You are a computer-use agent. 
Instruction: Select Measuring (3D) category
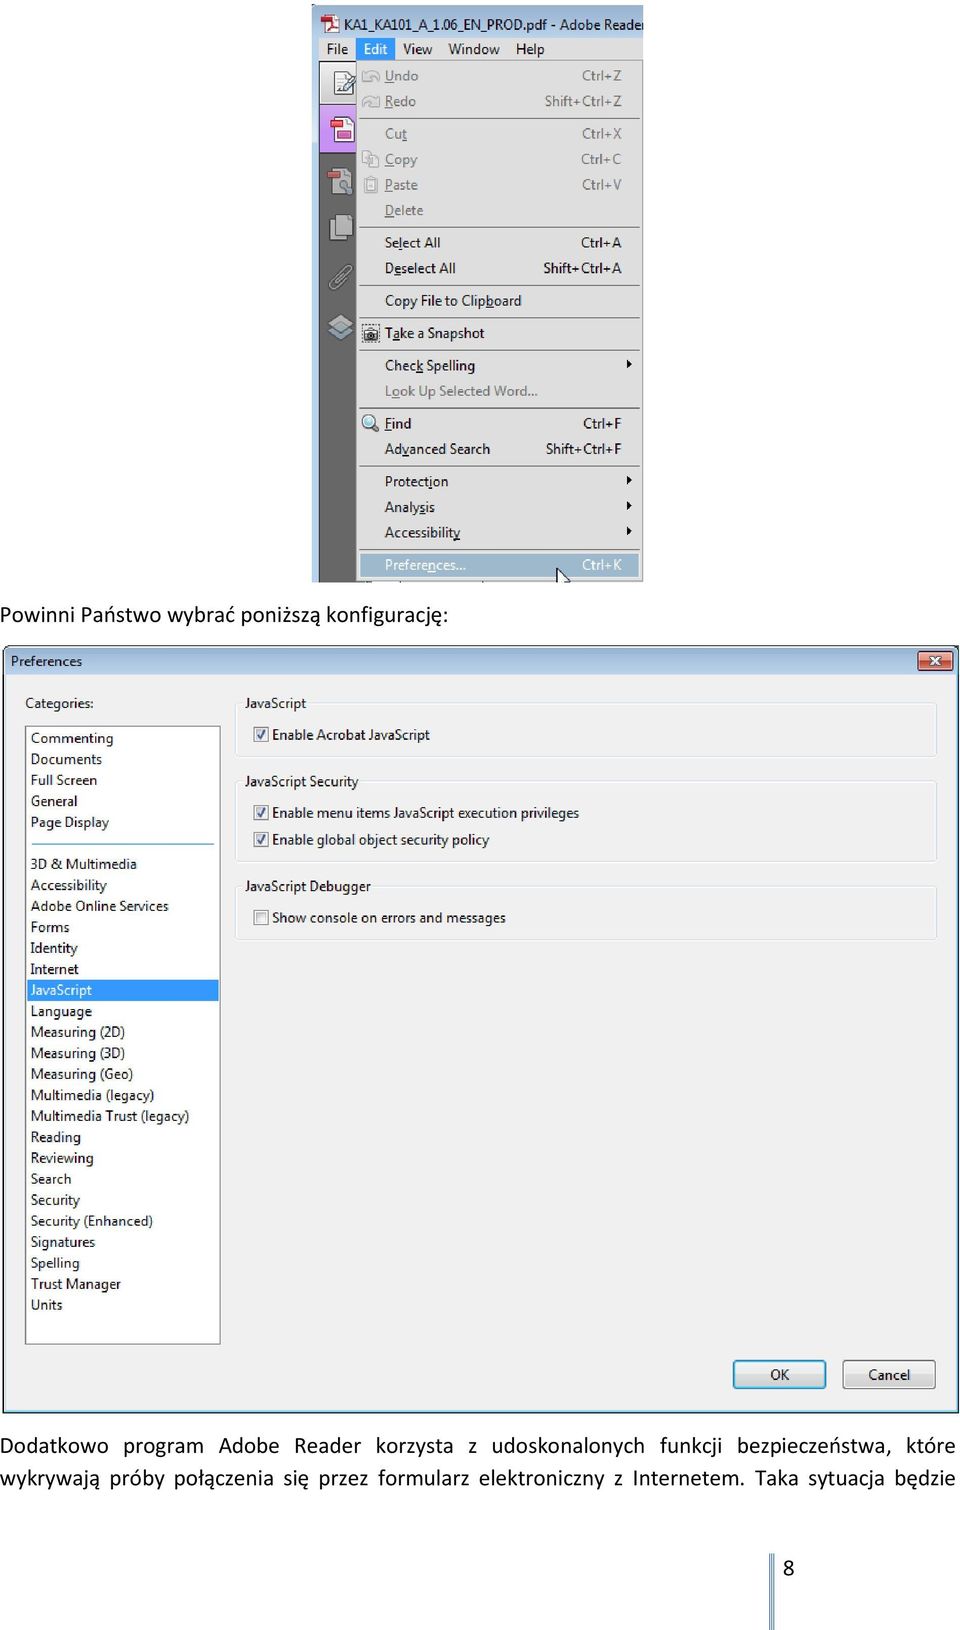78,1053
